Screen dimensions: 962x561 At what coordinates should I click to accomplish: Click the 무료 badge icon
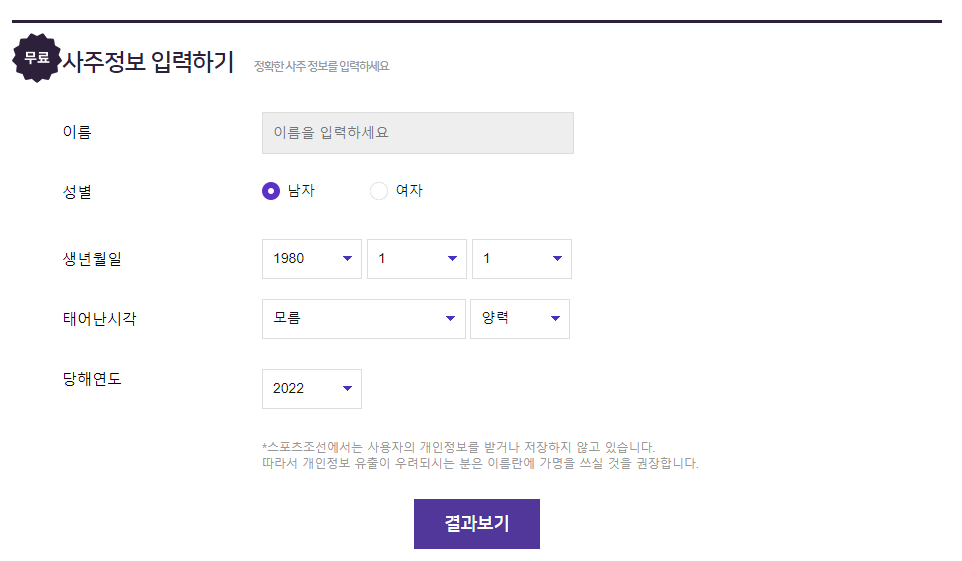(37, 58)
